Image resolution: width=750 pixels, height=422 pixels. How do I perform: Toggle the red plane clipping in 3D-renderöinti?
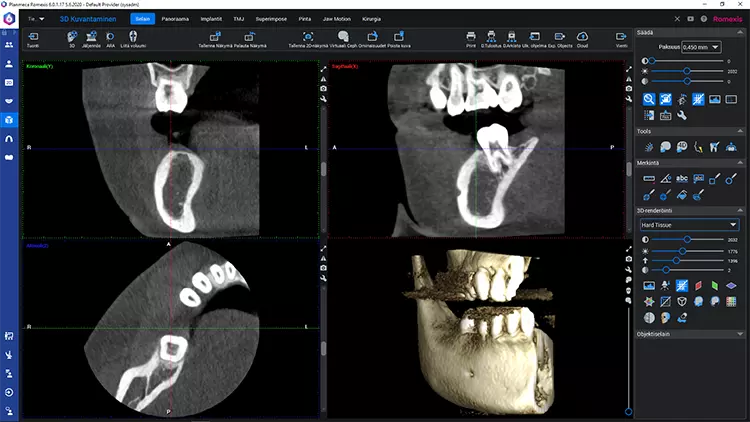(x=698, y=286)
